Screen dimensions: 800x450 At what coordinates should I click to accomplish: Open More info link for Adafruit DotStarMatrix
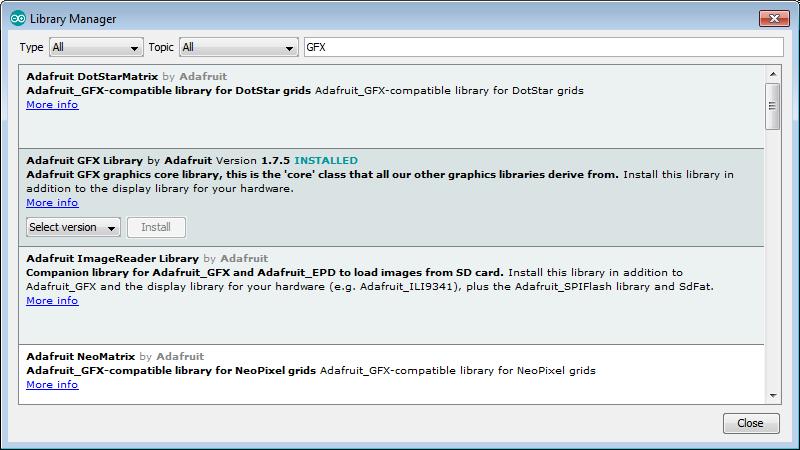coord(52,105)
